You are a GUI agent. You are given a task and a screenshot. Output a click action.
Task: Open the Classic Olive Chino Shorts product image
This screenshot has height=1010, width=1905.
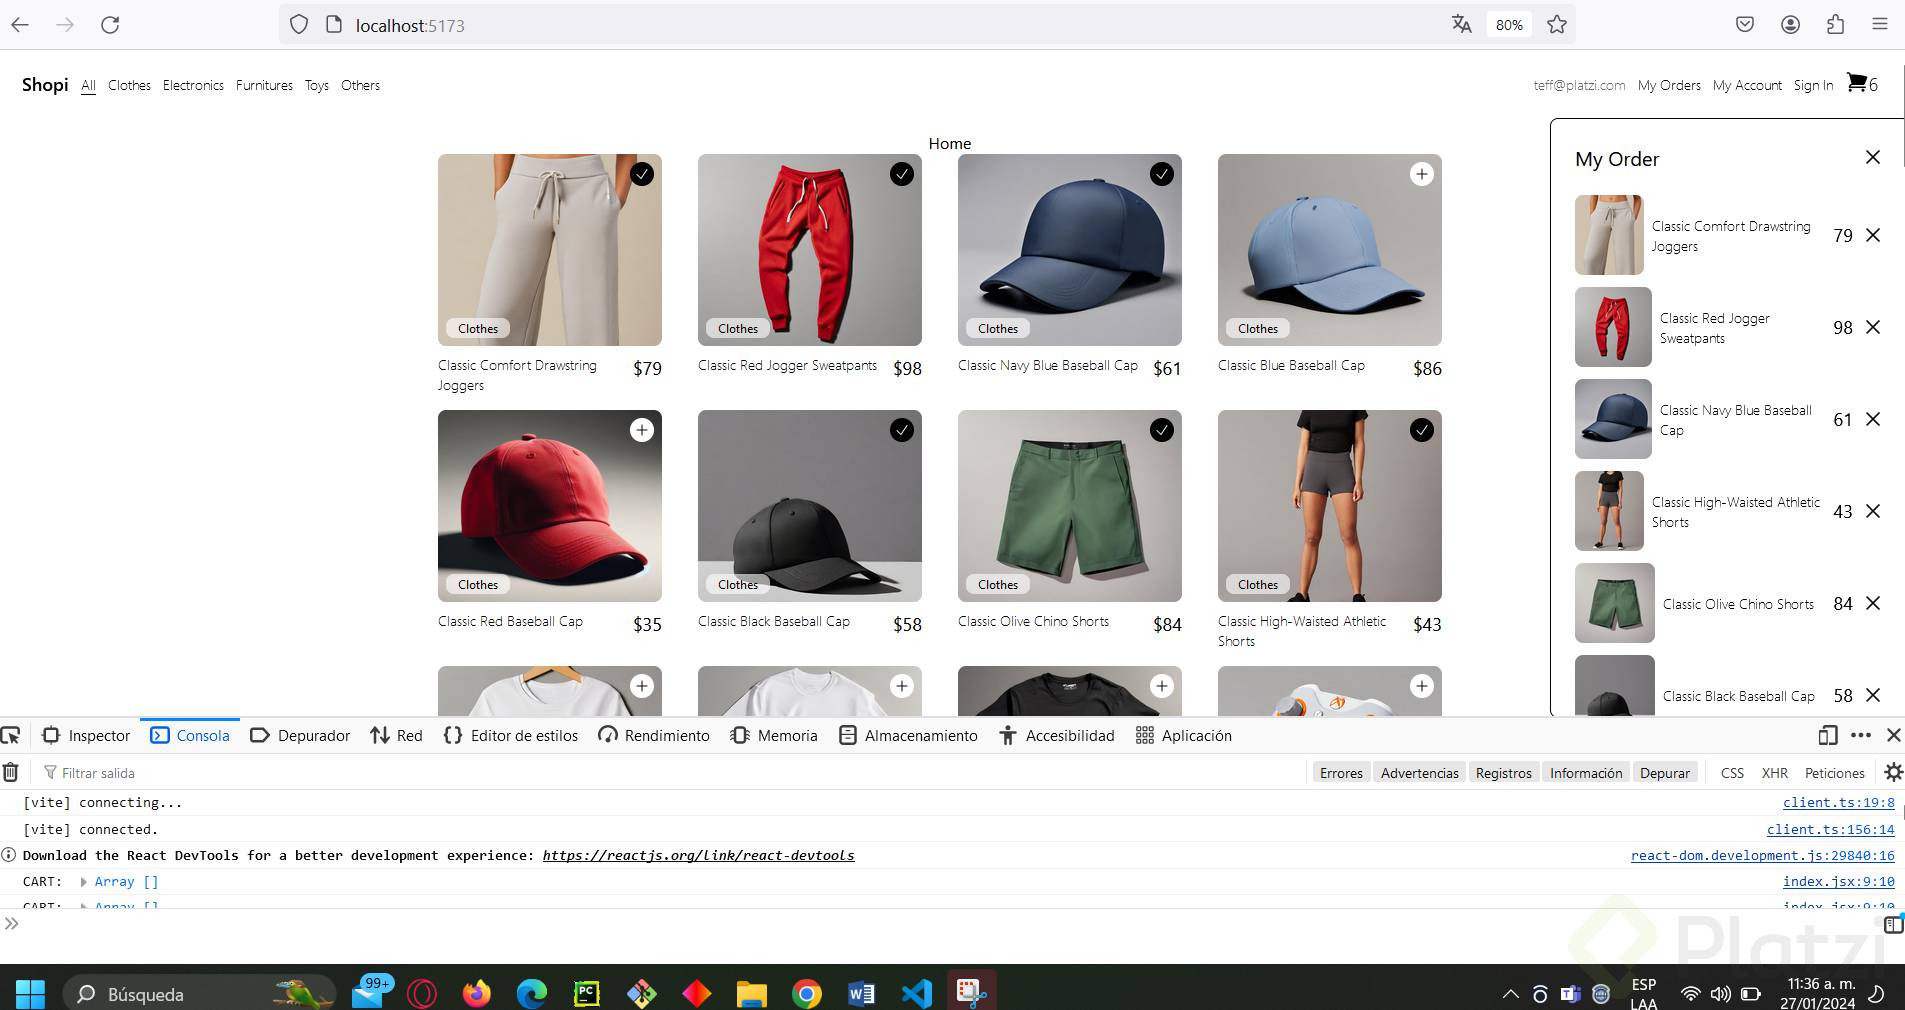click(x=1069, y=506)
